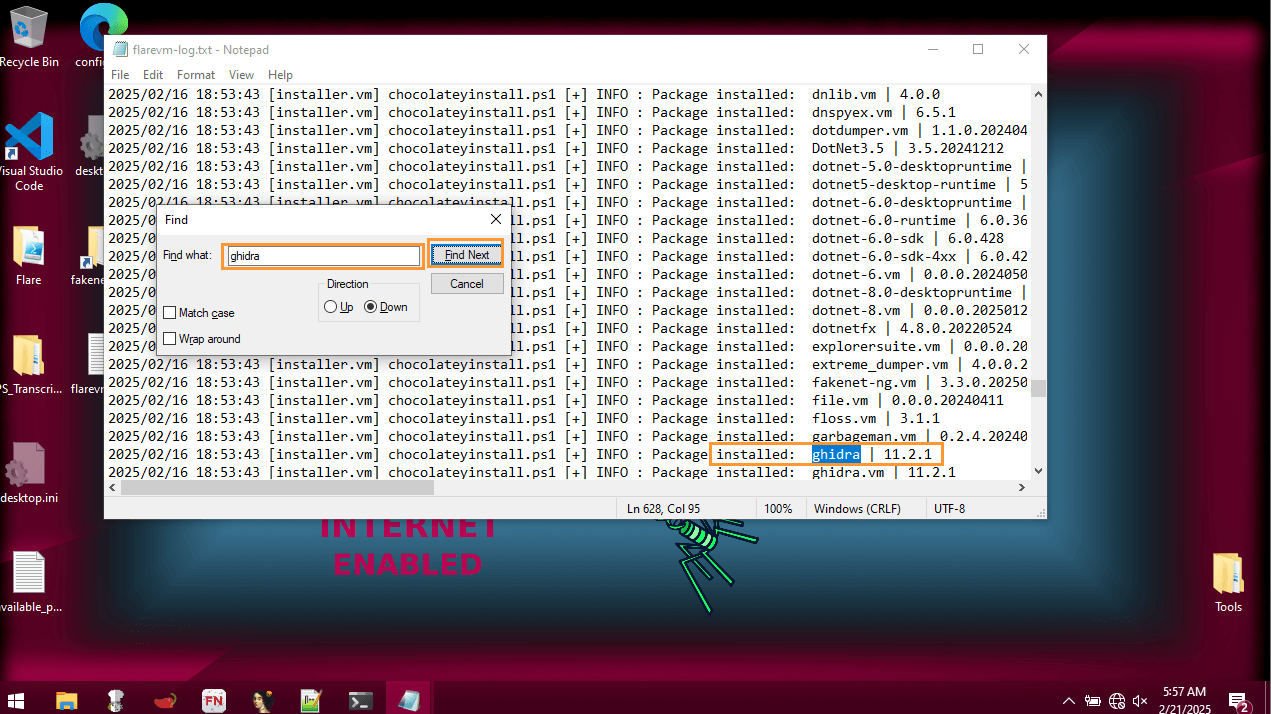Image resolution: width=1271 pixels, height=714 pixels.
Task: Click the 'floss.vm | 3.1.1' log entry
Action: [876, 419]
